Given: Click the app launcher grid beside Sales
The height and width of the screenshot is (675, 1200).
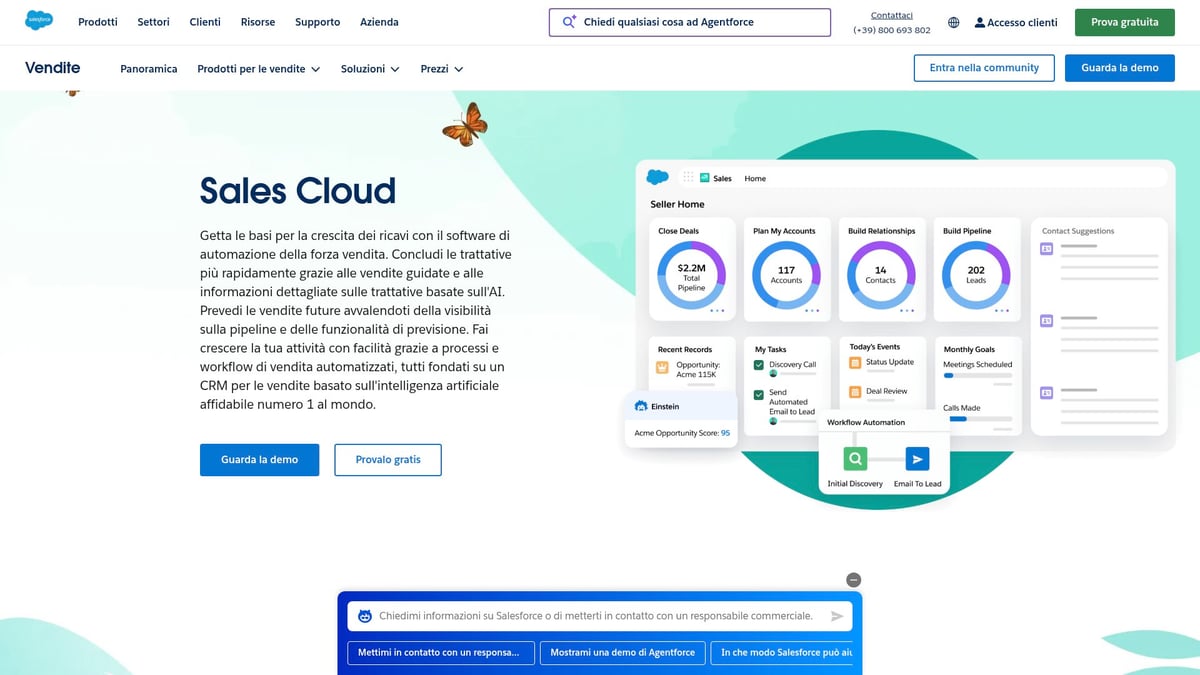Looking at the screenshot, I should 688,176.
